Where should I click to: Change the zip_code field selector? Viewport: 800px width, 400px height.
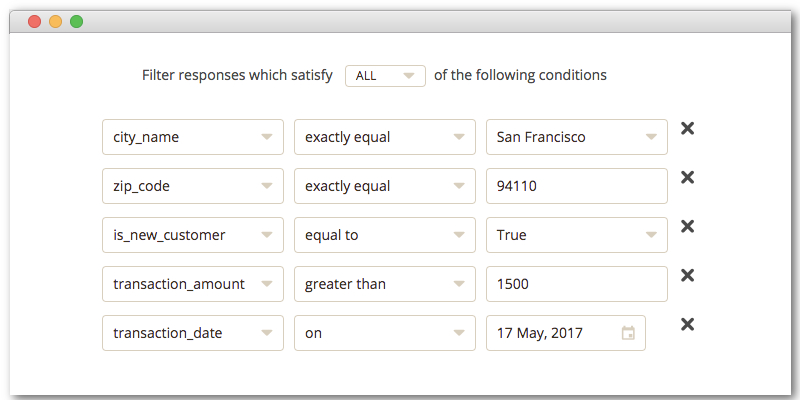click(193, 186)
